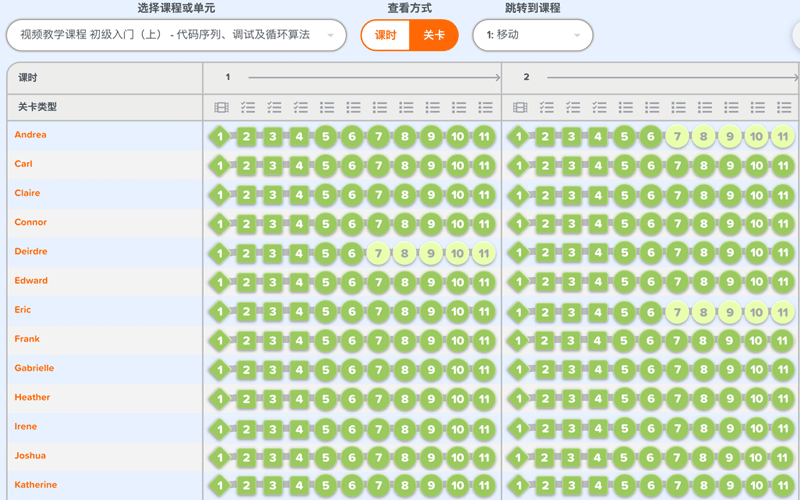The image size is (800, 500).
Task: Open Frank's lesson 2 level 1 diamond
Action: click(519, 342)
